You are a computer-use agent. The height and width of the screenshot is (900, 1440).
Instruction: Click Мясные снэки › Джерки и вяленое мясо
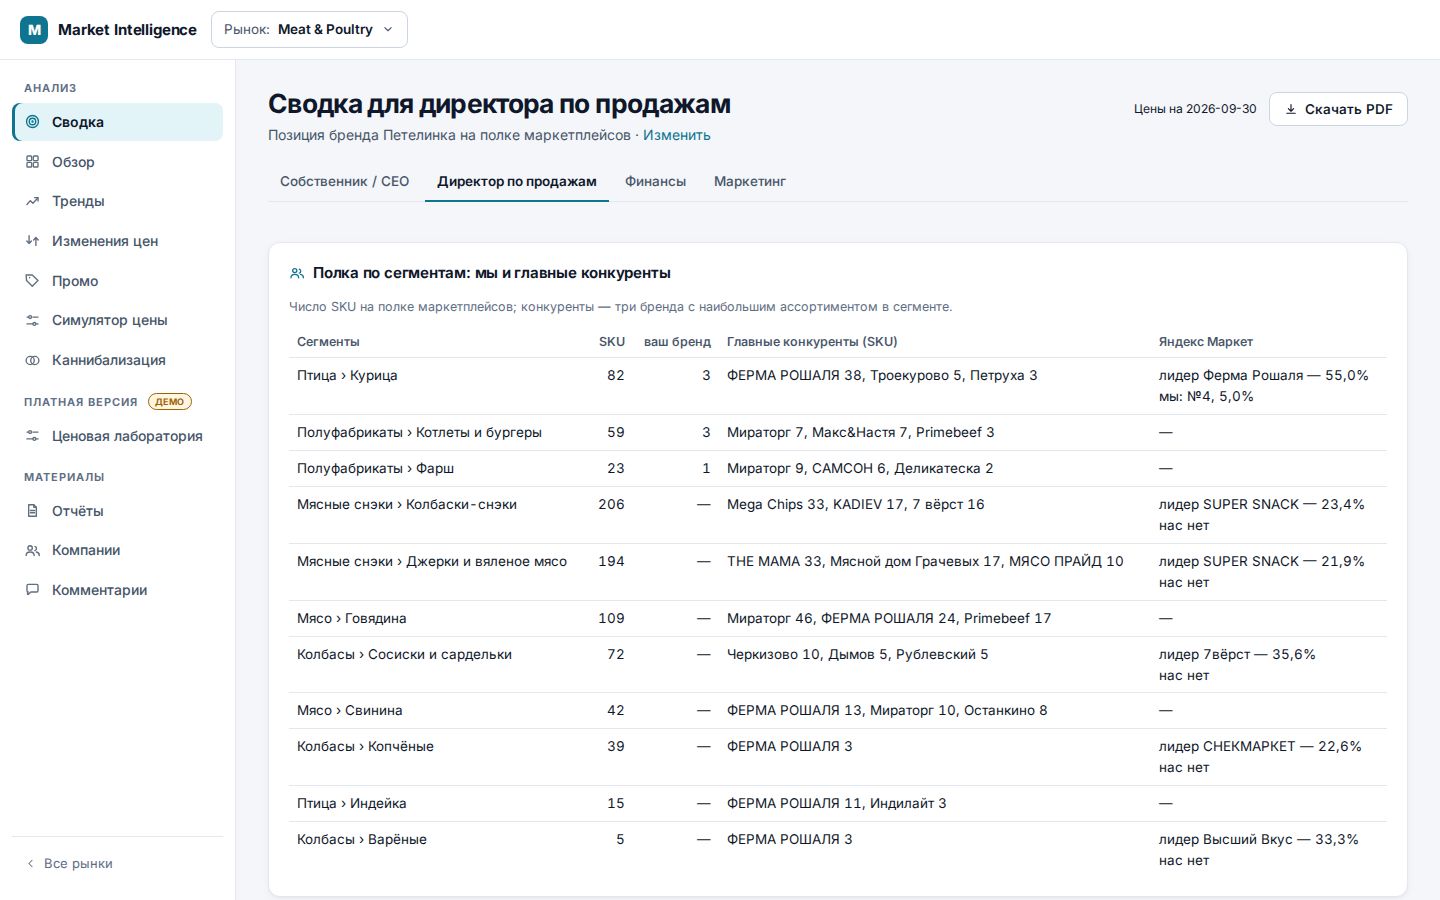[x=432, y=561]
